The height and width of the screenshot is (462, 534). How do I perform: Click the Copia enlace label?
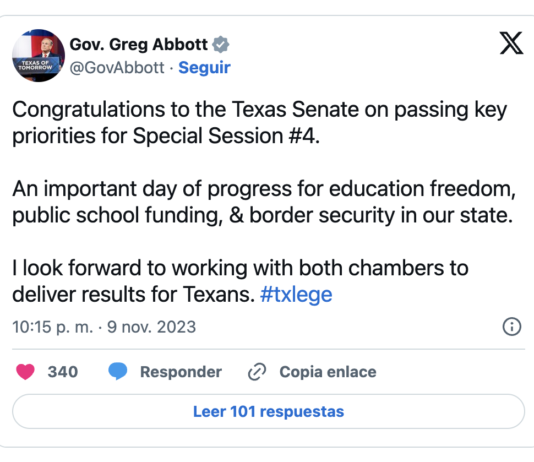[x=328, y=372]
